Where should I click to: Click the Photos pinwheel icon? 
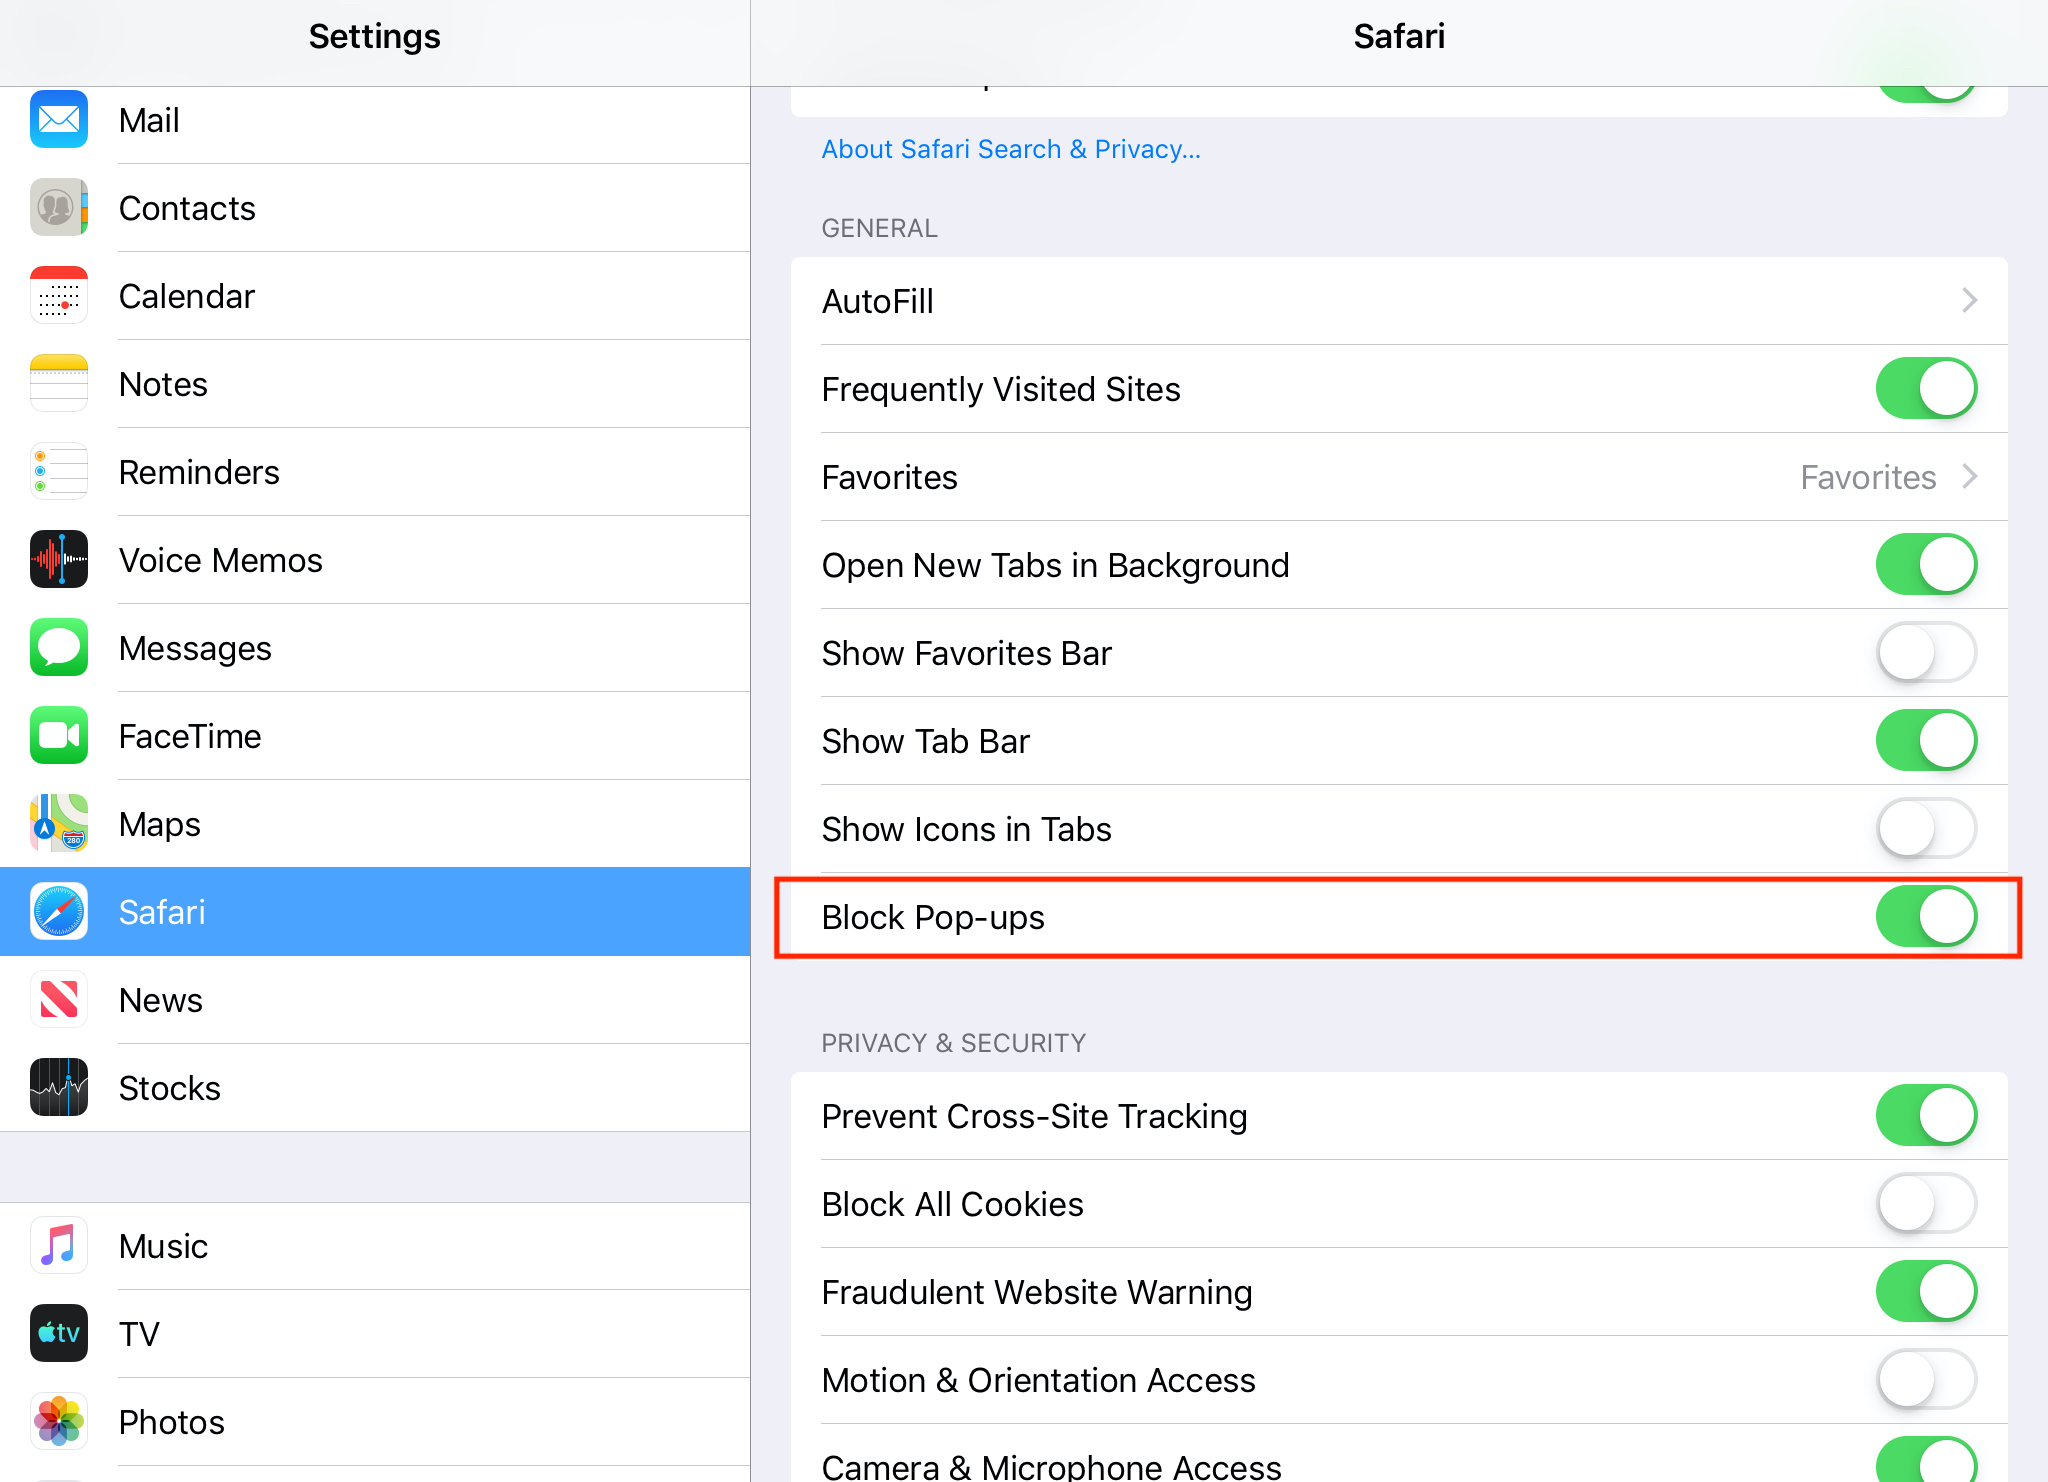59,1422
